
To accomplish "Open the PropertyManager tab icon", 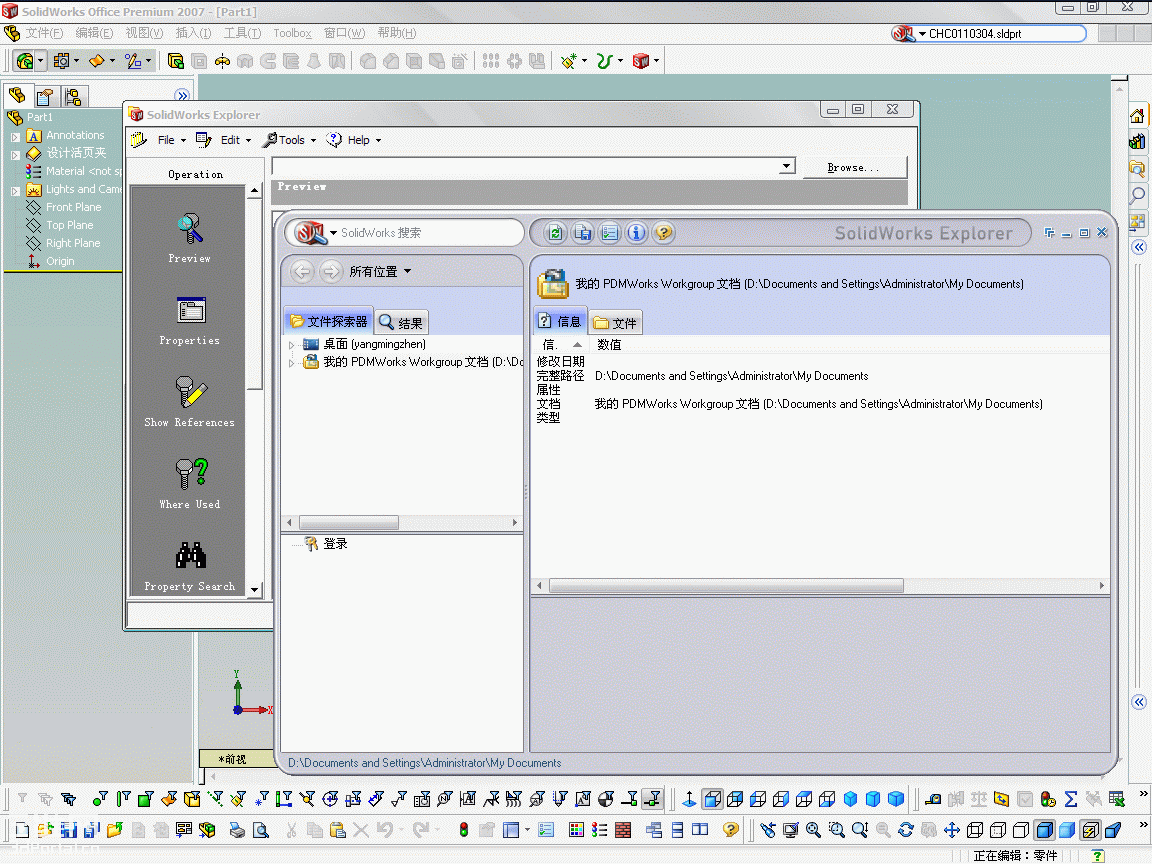I will (45, 97).
